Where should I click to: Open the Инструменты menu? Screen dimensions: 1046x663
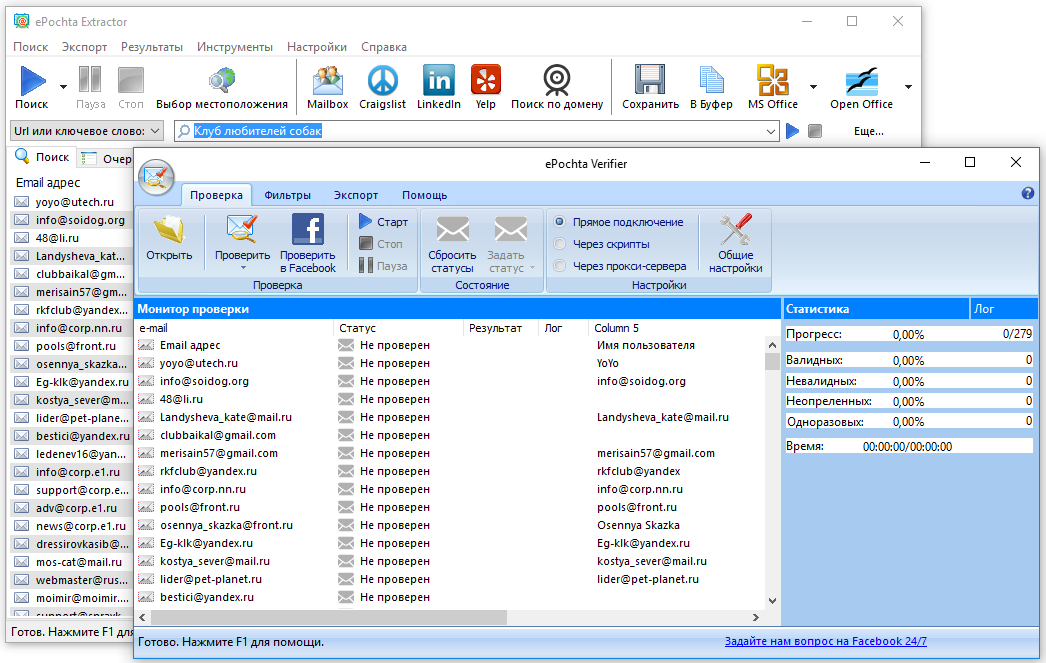pos(235,47)
